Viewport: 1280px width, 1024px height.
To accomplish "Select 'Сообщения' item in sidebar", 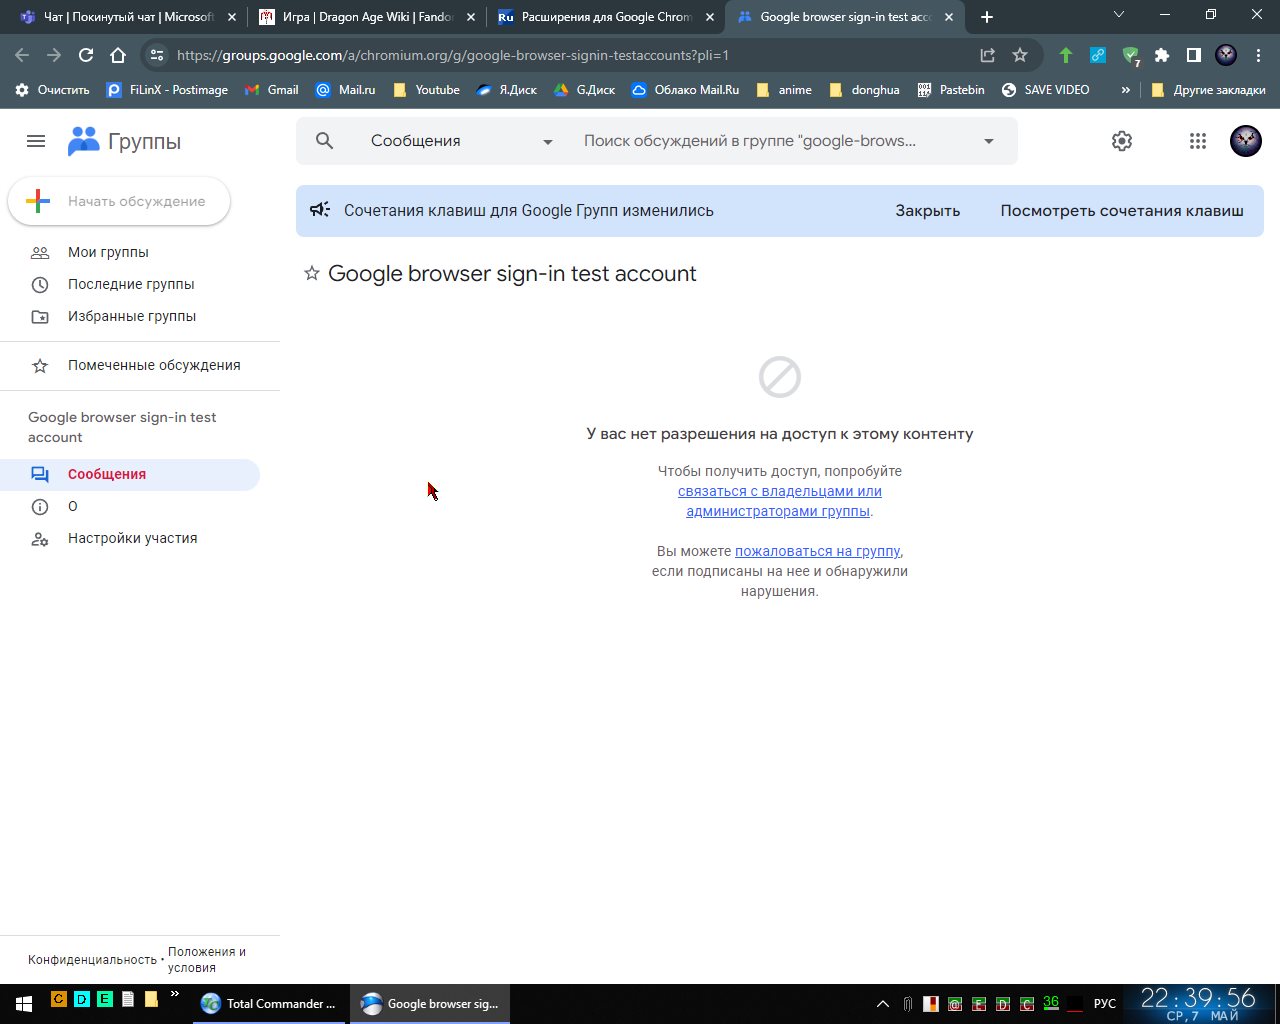I will pyautogui.click(x=130, y=474).
